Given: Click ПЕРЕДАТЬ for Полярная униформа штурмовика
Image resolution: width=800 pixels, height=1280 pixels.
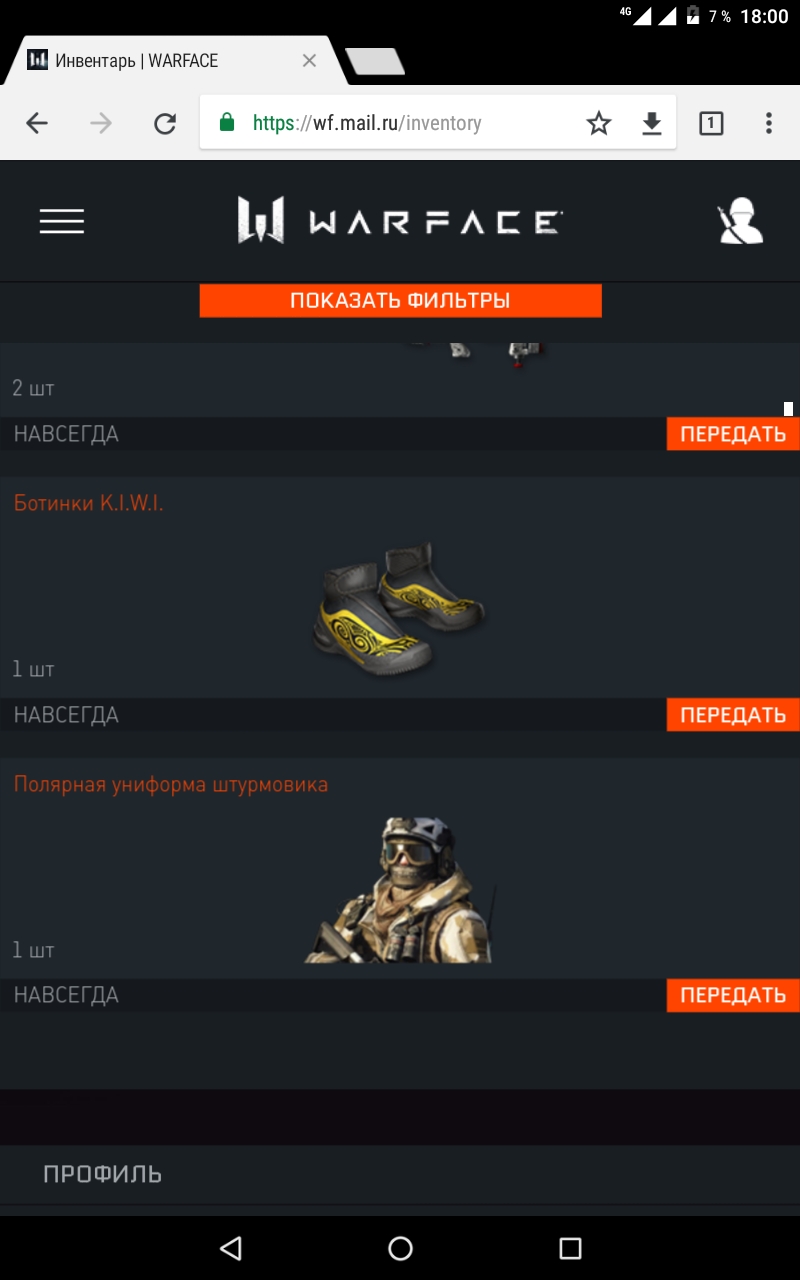Looking at the screenshot, I should [x=733, y=995].
